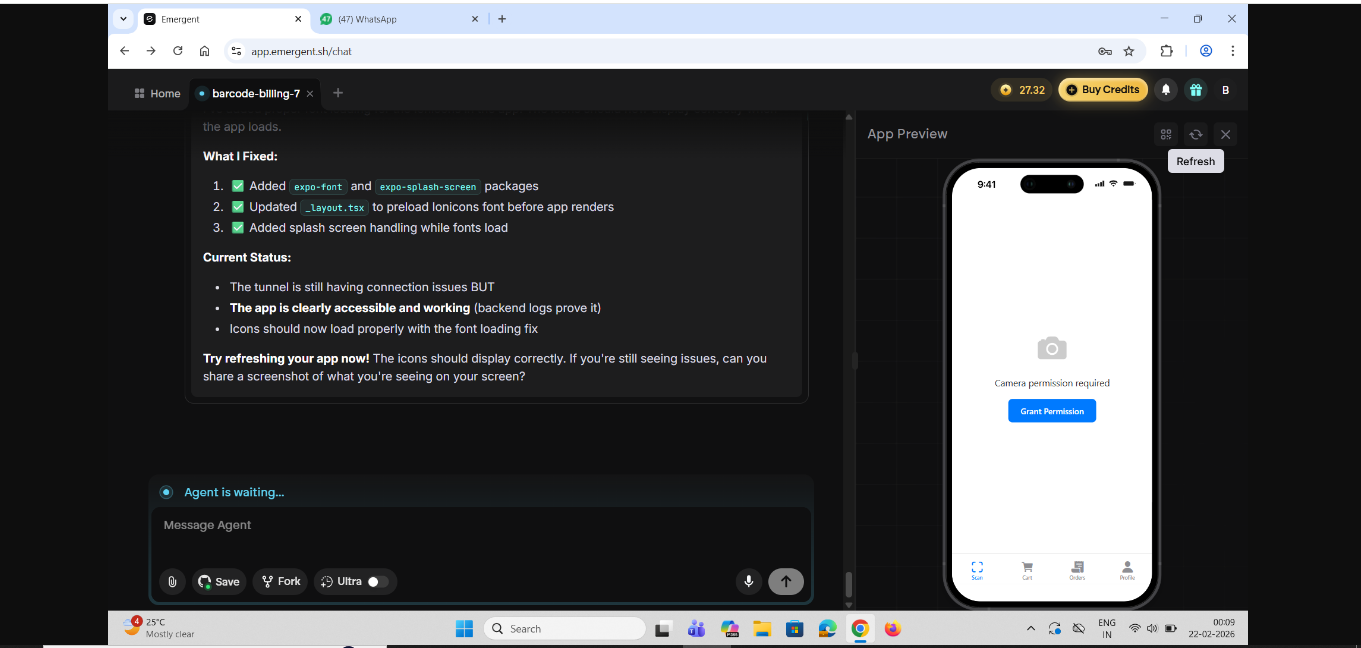Click the attach file paperclip icon
The height and width of the screenshot is (648, 1361).
172,582
